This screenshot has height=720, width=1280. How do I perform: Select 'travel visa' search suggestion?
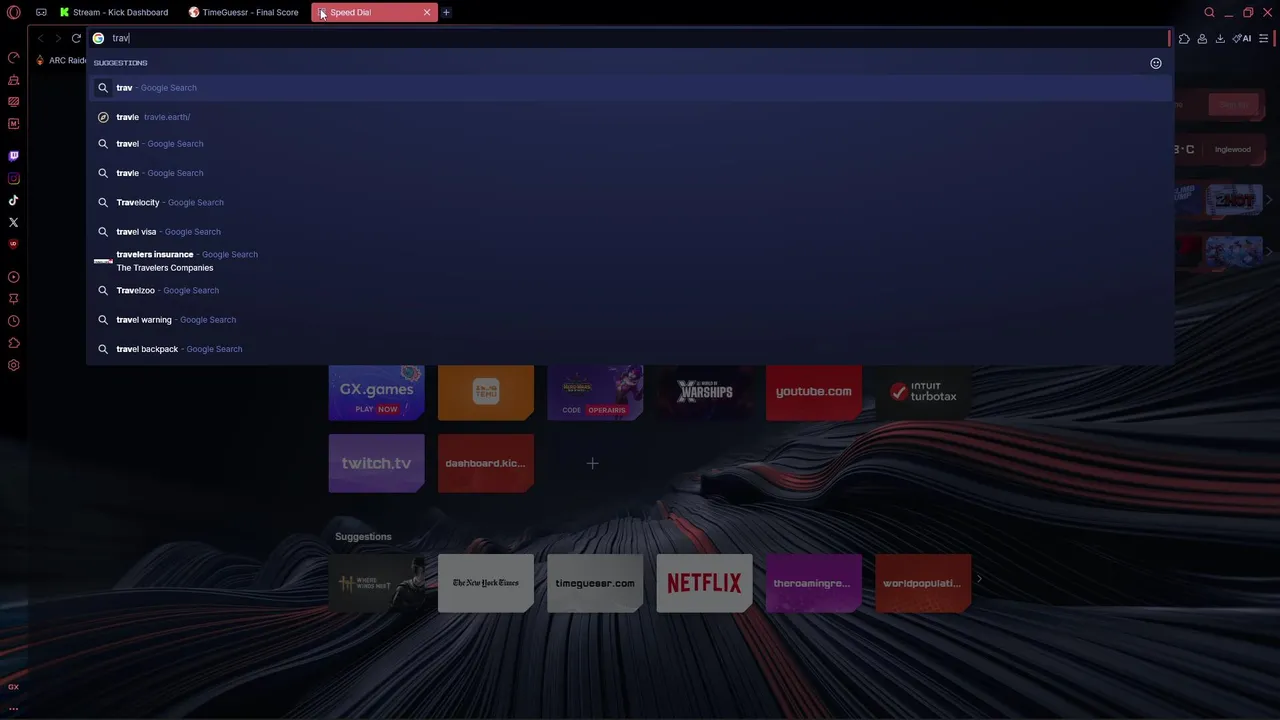coord(629,232)
